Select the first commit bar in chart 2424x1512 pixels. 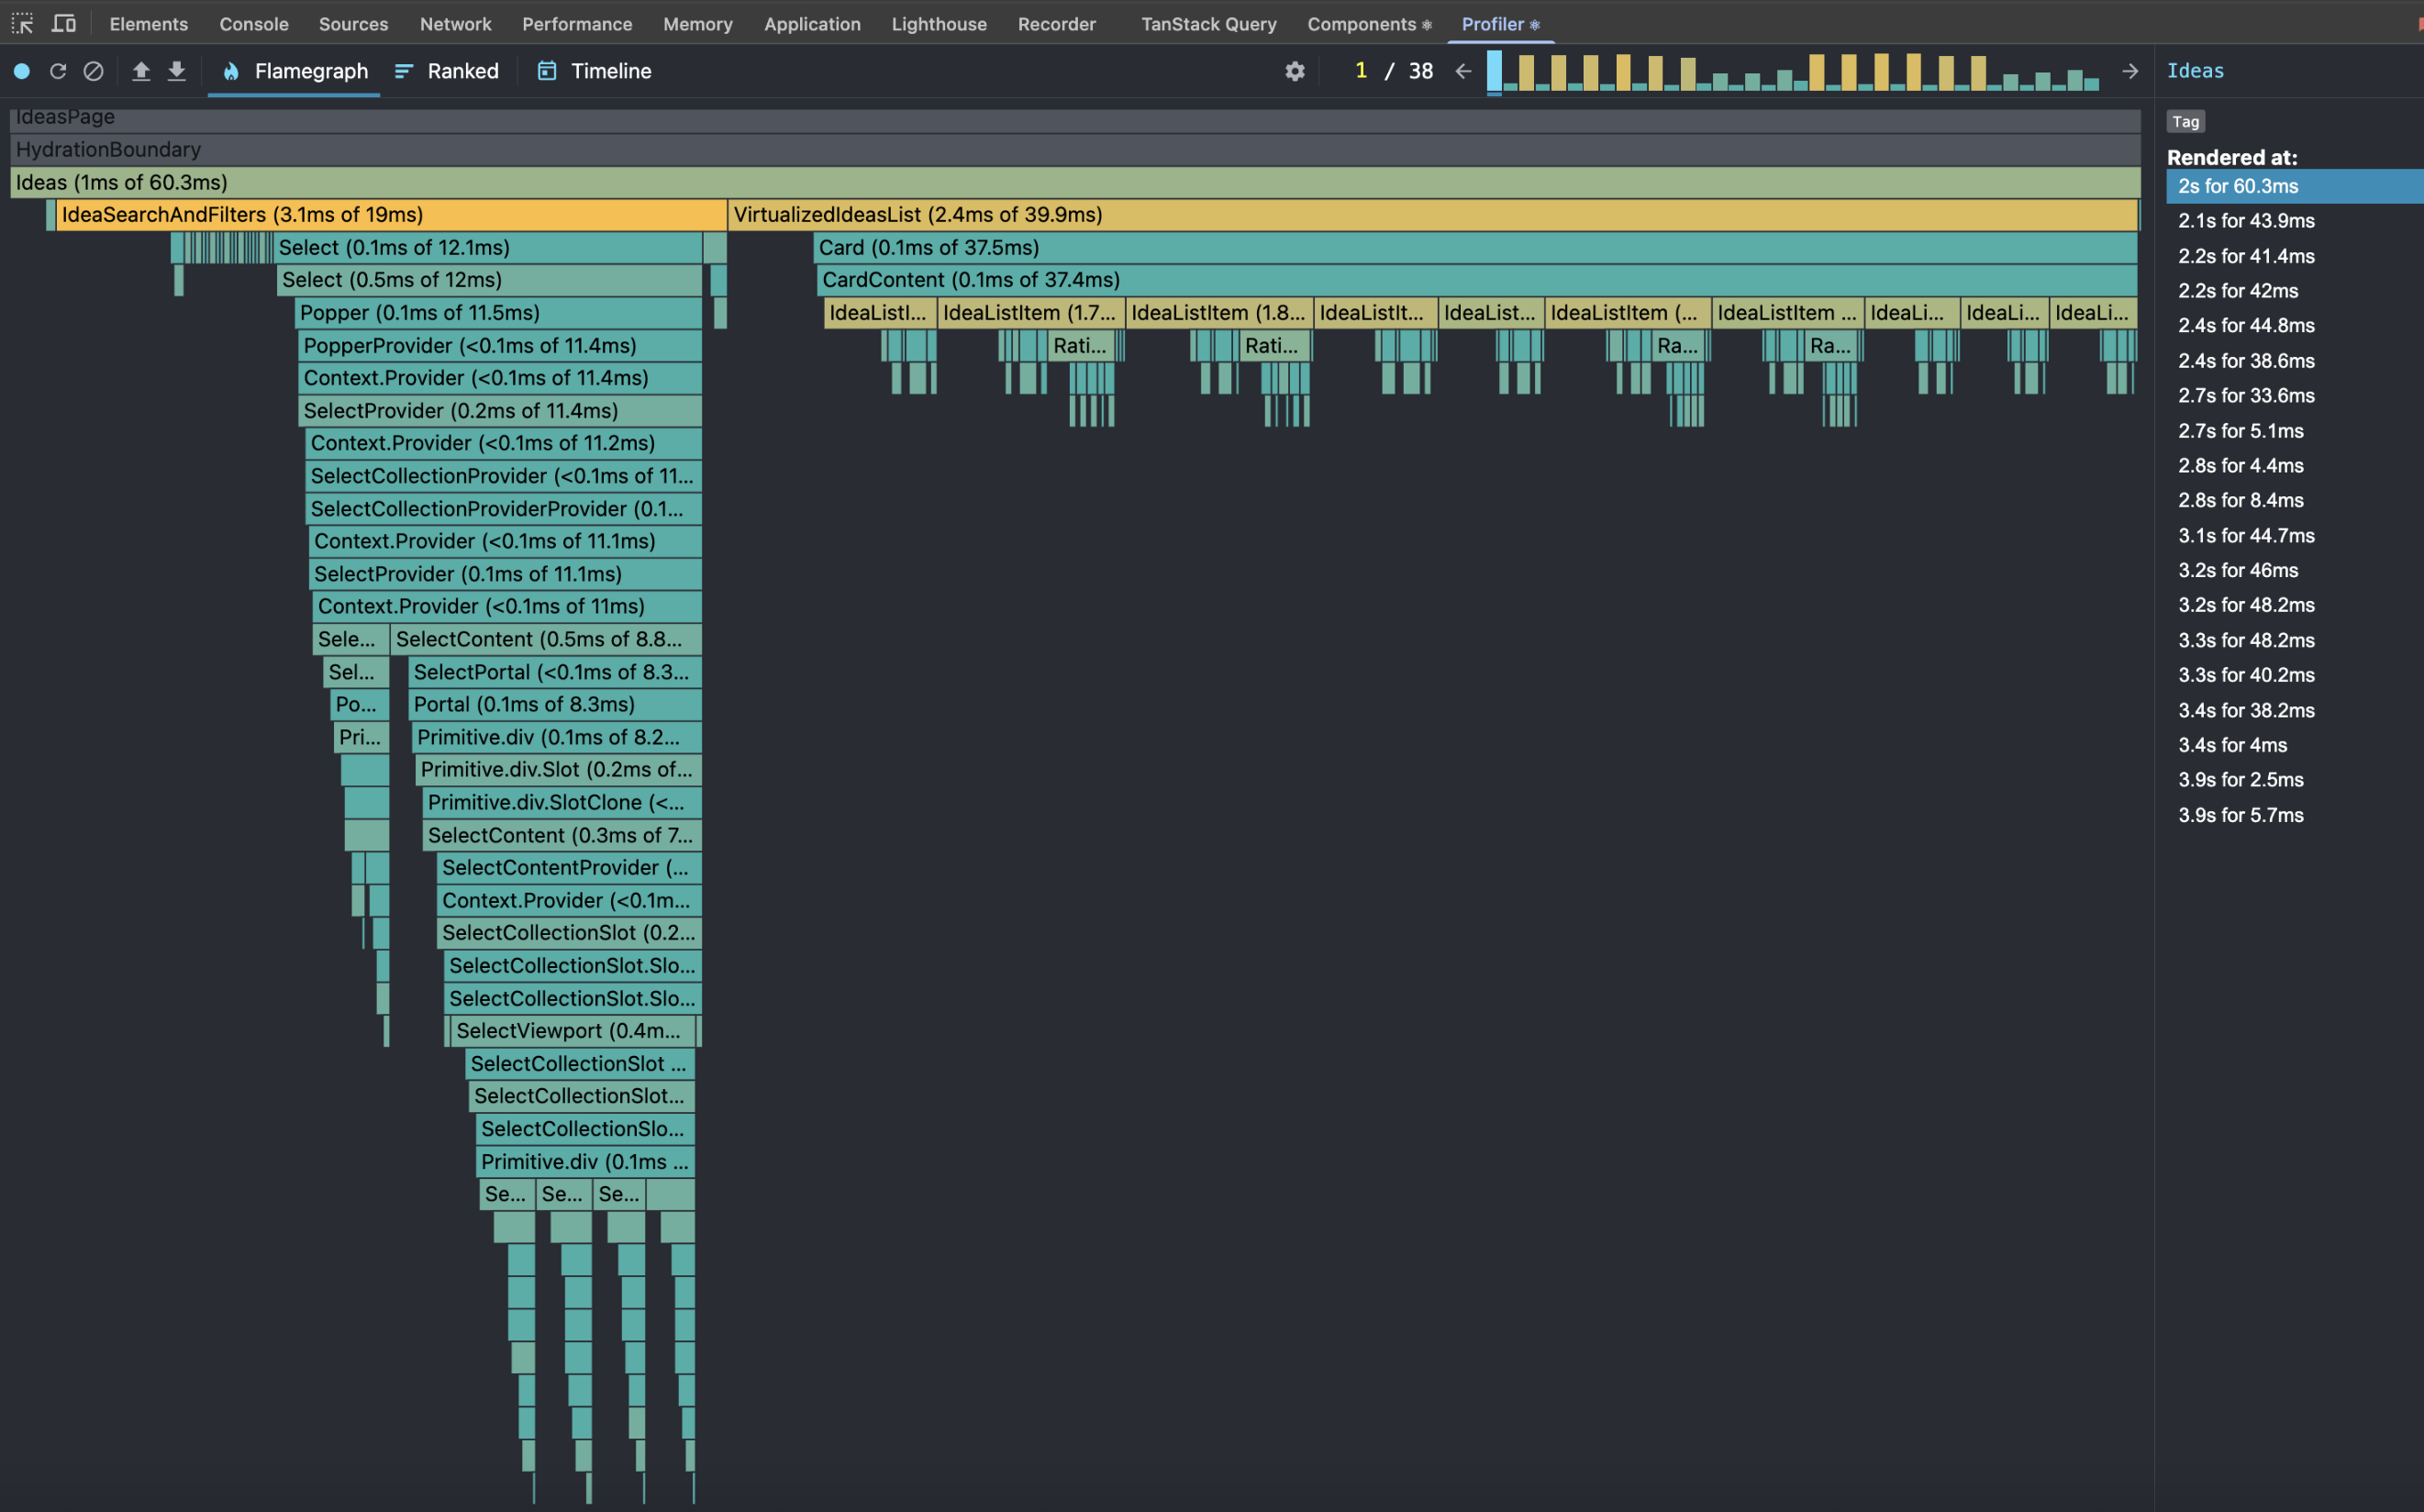(x=1494, y=71)
